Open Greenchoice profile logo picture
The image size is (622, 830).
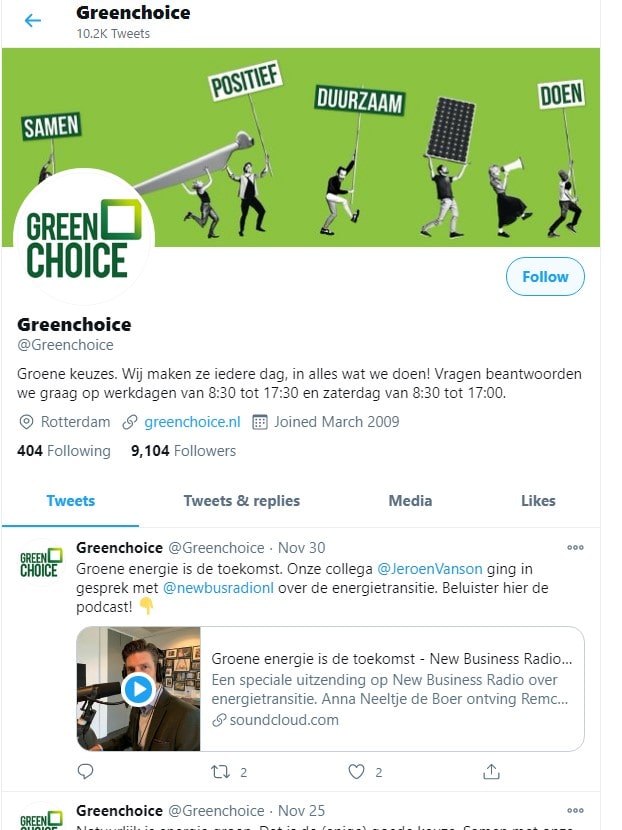point(84,237)
